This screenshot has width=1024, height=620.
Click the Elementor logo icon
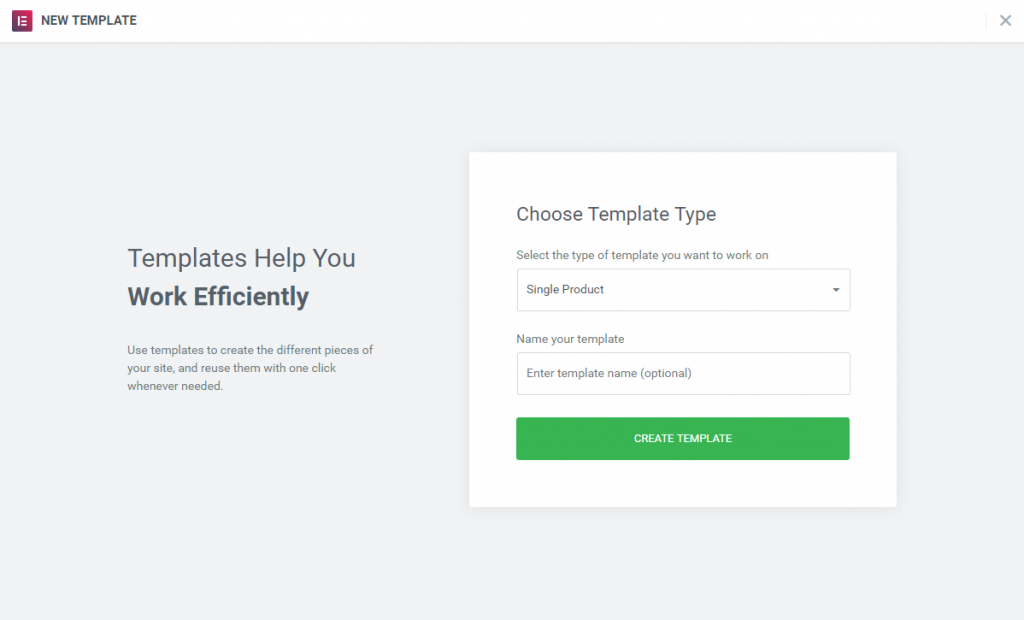pos(22,20)
